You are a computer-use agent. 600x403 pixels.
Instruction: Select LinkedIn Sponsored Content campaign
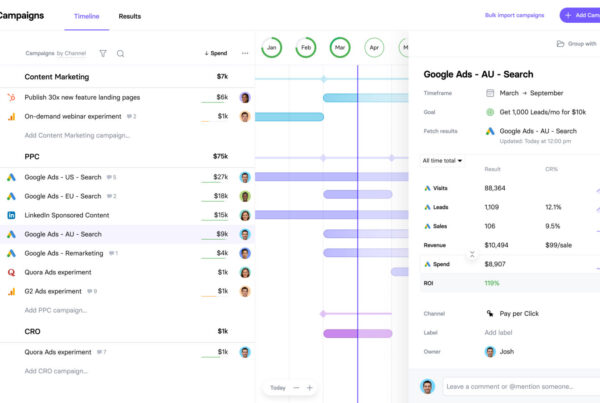click(67, 215)
